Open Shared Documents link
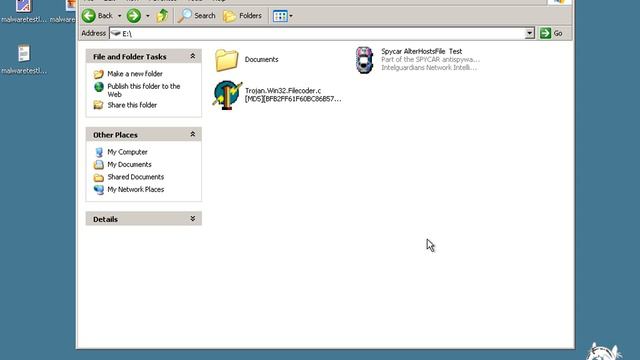The image size is (640, 360). point(136,177)
